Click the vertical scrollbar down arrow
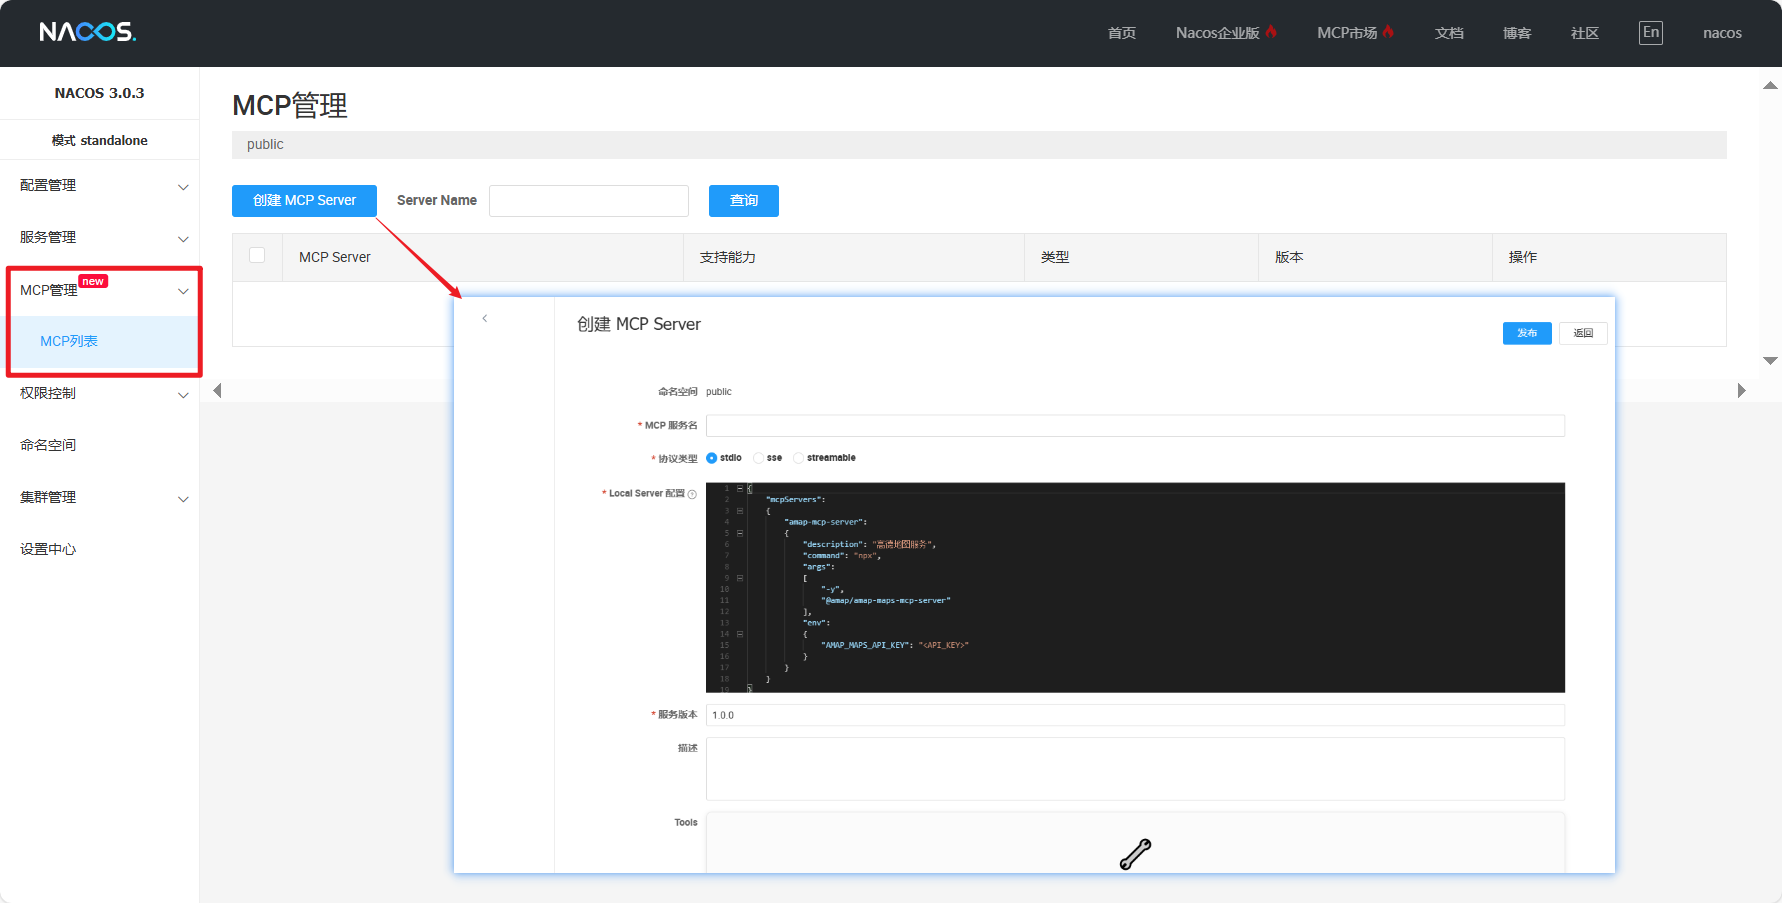The width and height of the screenshot is (1782, 903). (x=1770, y=361)
